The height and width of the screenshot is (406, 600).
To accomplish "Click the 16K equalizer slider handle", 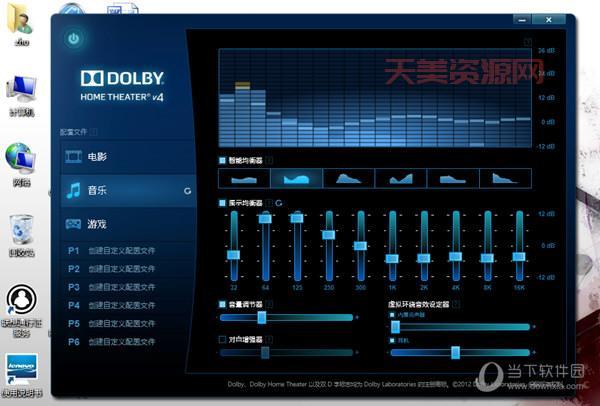I will 519,257.
